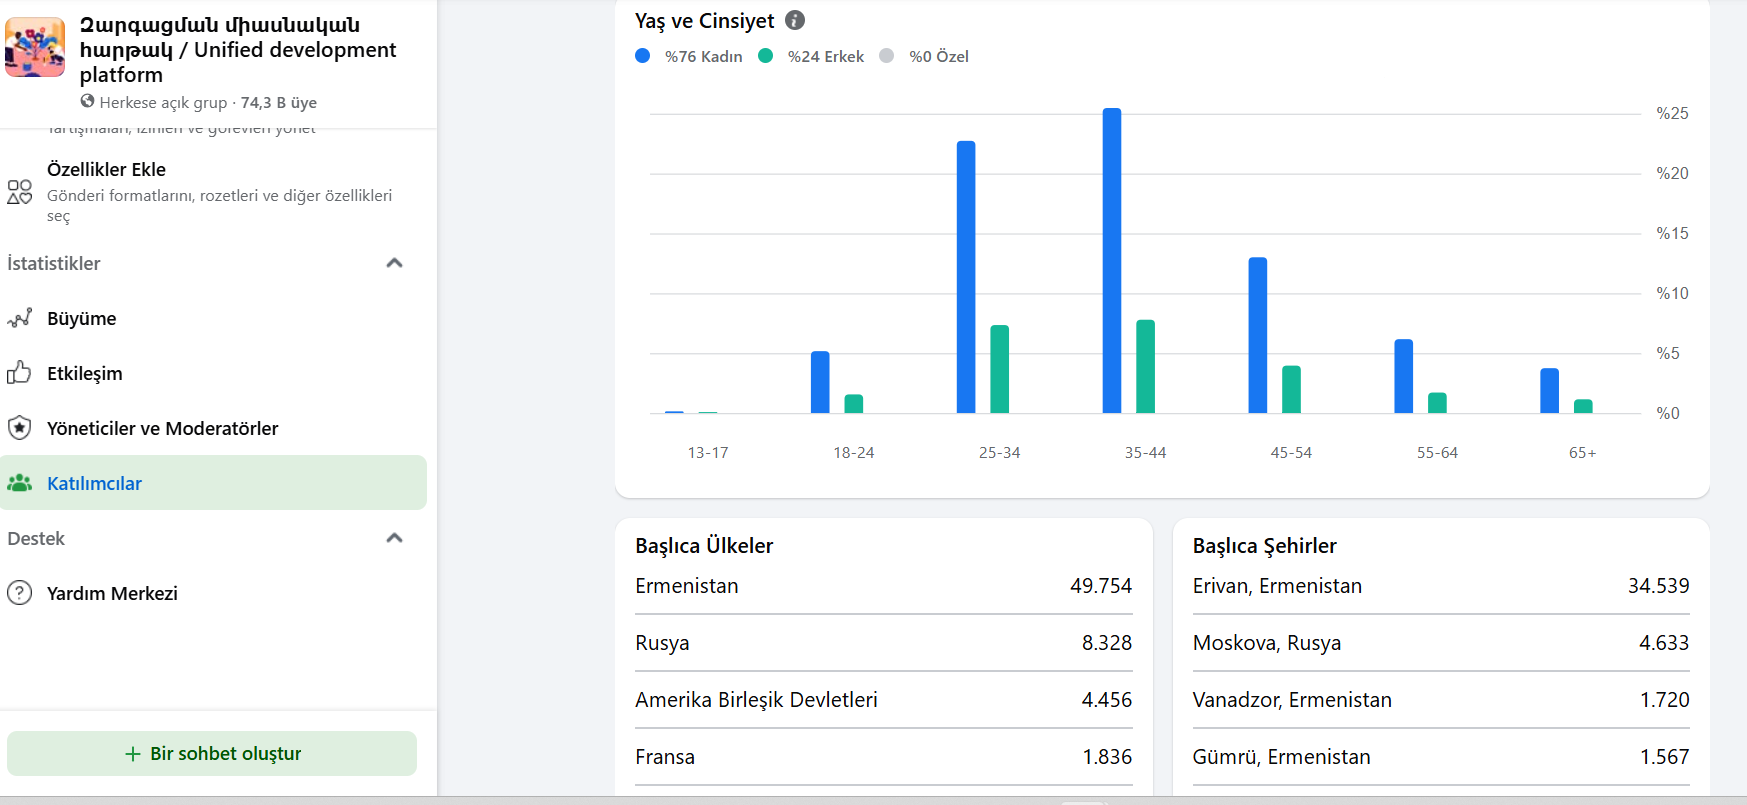This screenshot has height=805, width=1747.
Task: Click the blue bar for ages 45-54
Action: 1258,335
